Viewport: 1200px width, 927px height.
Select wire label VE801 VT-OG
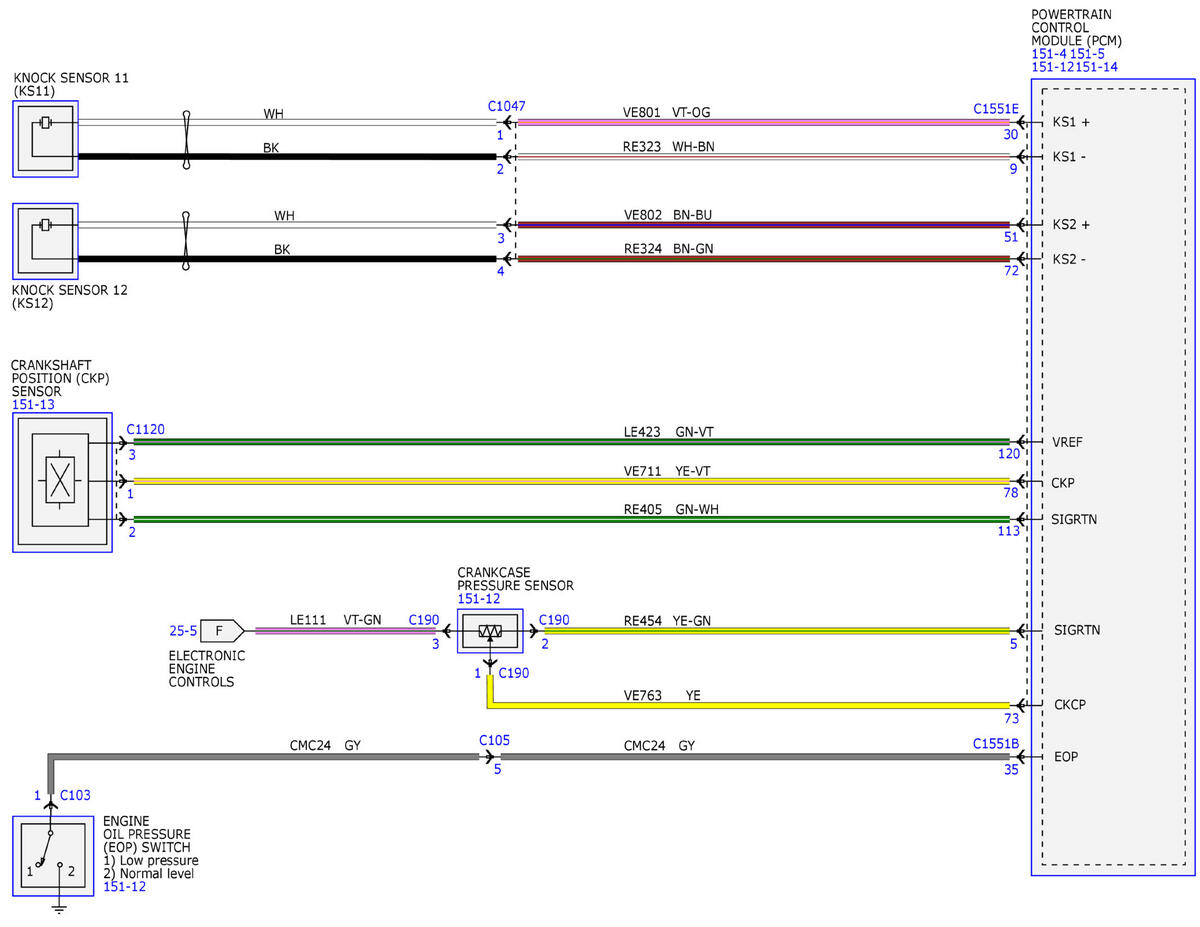667,114
